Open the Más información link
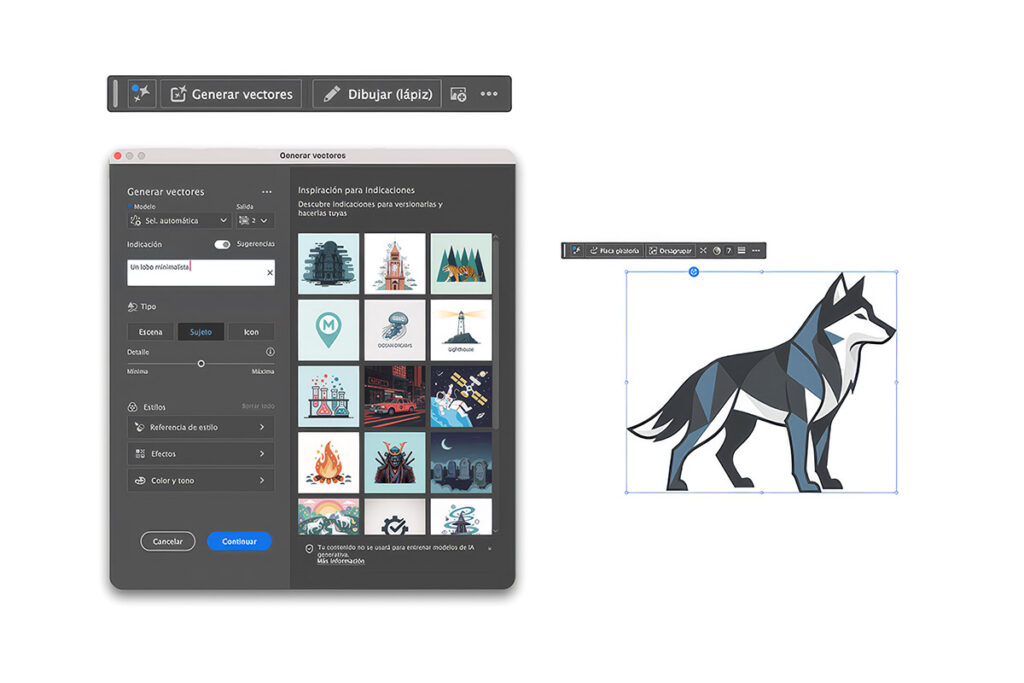The image size is (1024, 683). click(340, 561)
